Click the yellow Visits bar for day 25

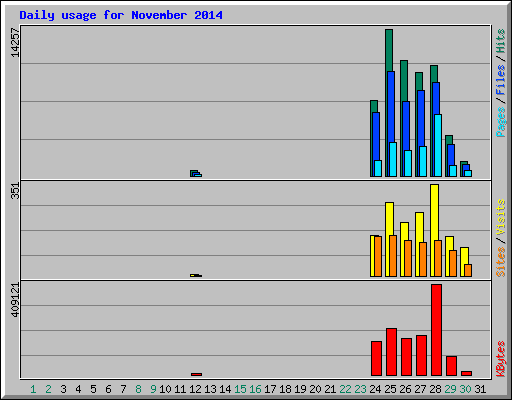click(389, 219)
